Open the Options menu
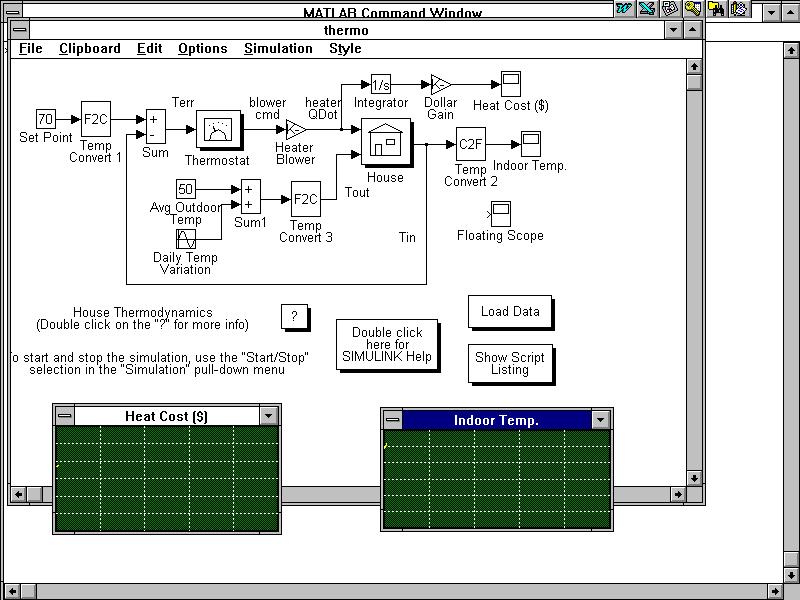 (203, 48)
